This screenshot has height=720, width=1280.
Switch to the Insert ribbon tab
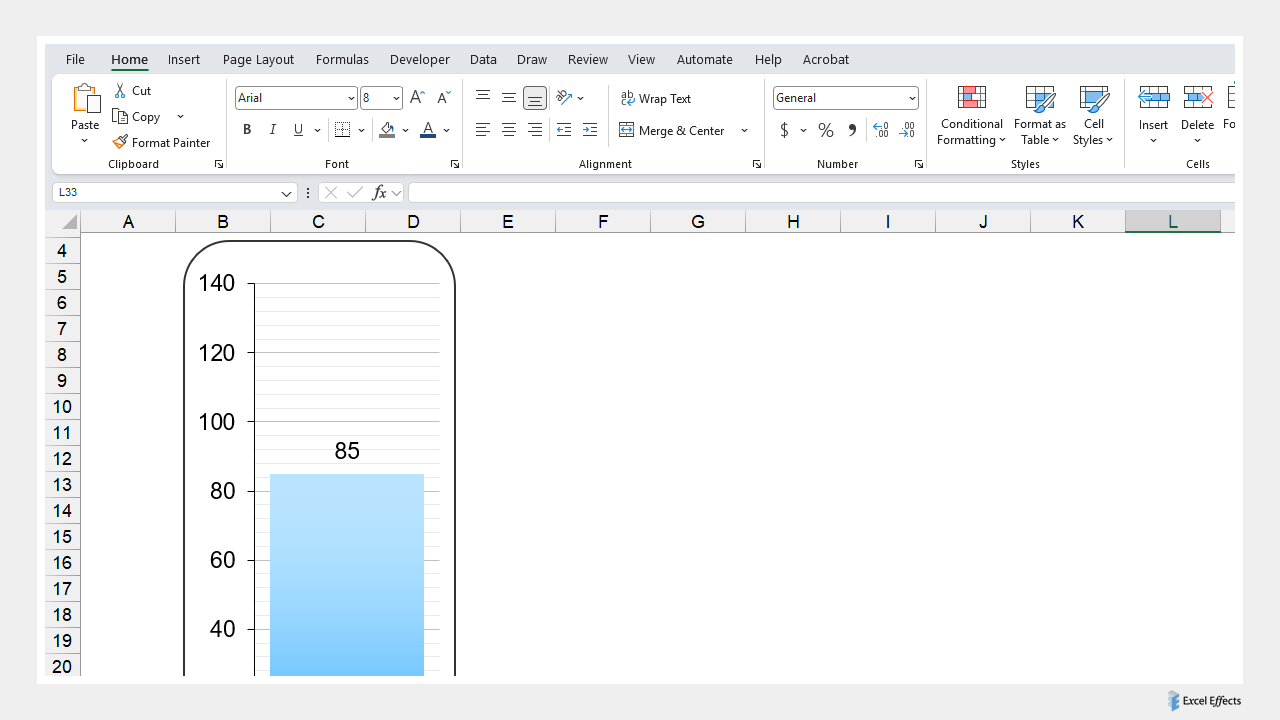pos(184,59)
